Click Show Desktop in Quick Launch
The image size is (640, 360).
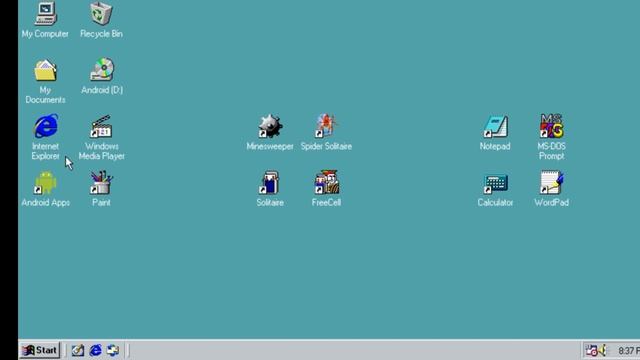click(x=78, y=350)
